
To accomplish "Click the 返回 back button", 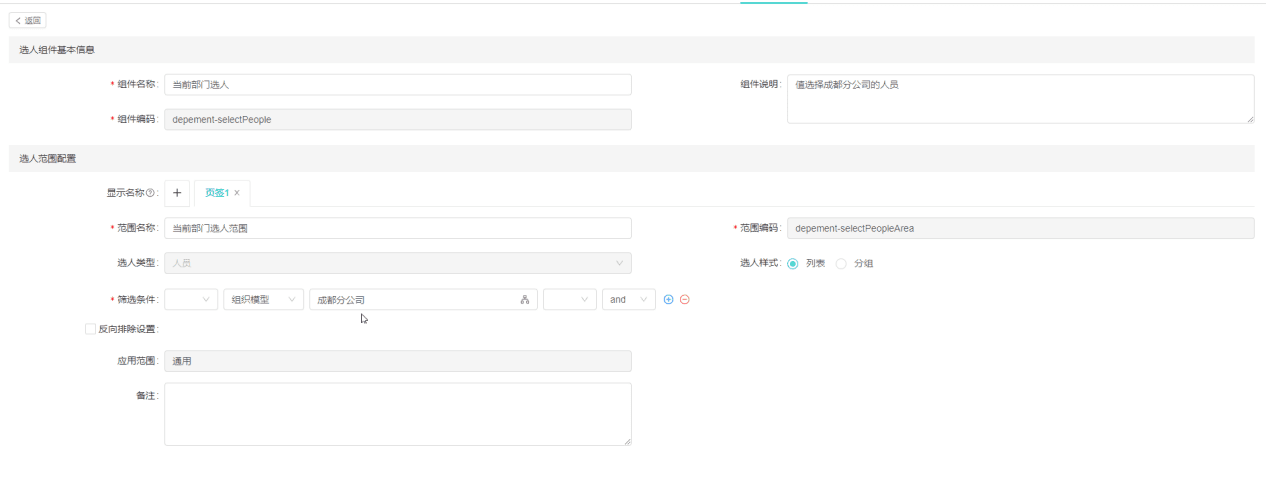I will pos(28,20).
